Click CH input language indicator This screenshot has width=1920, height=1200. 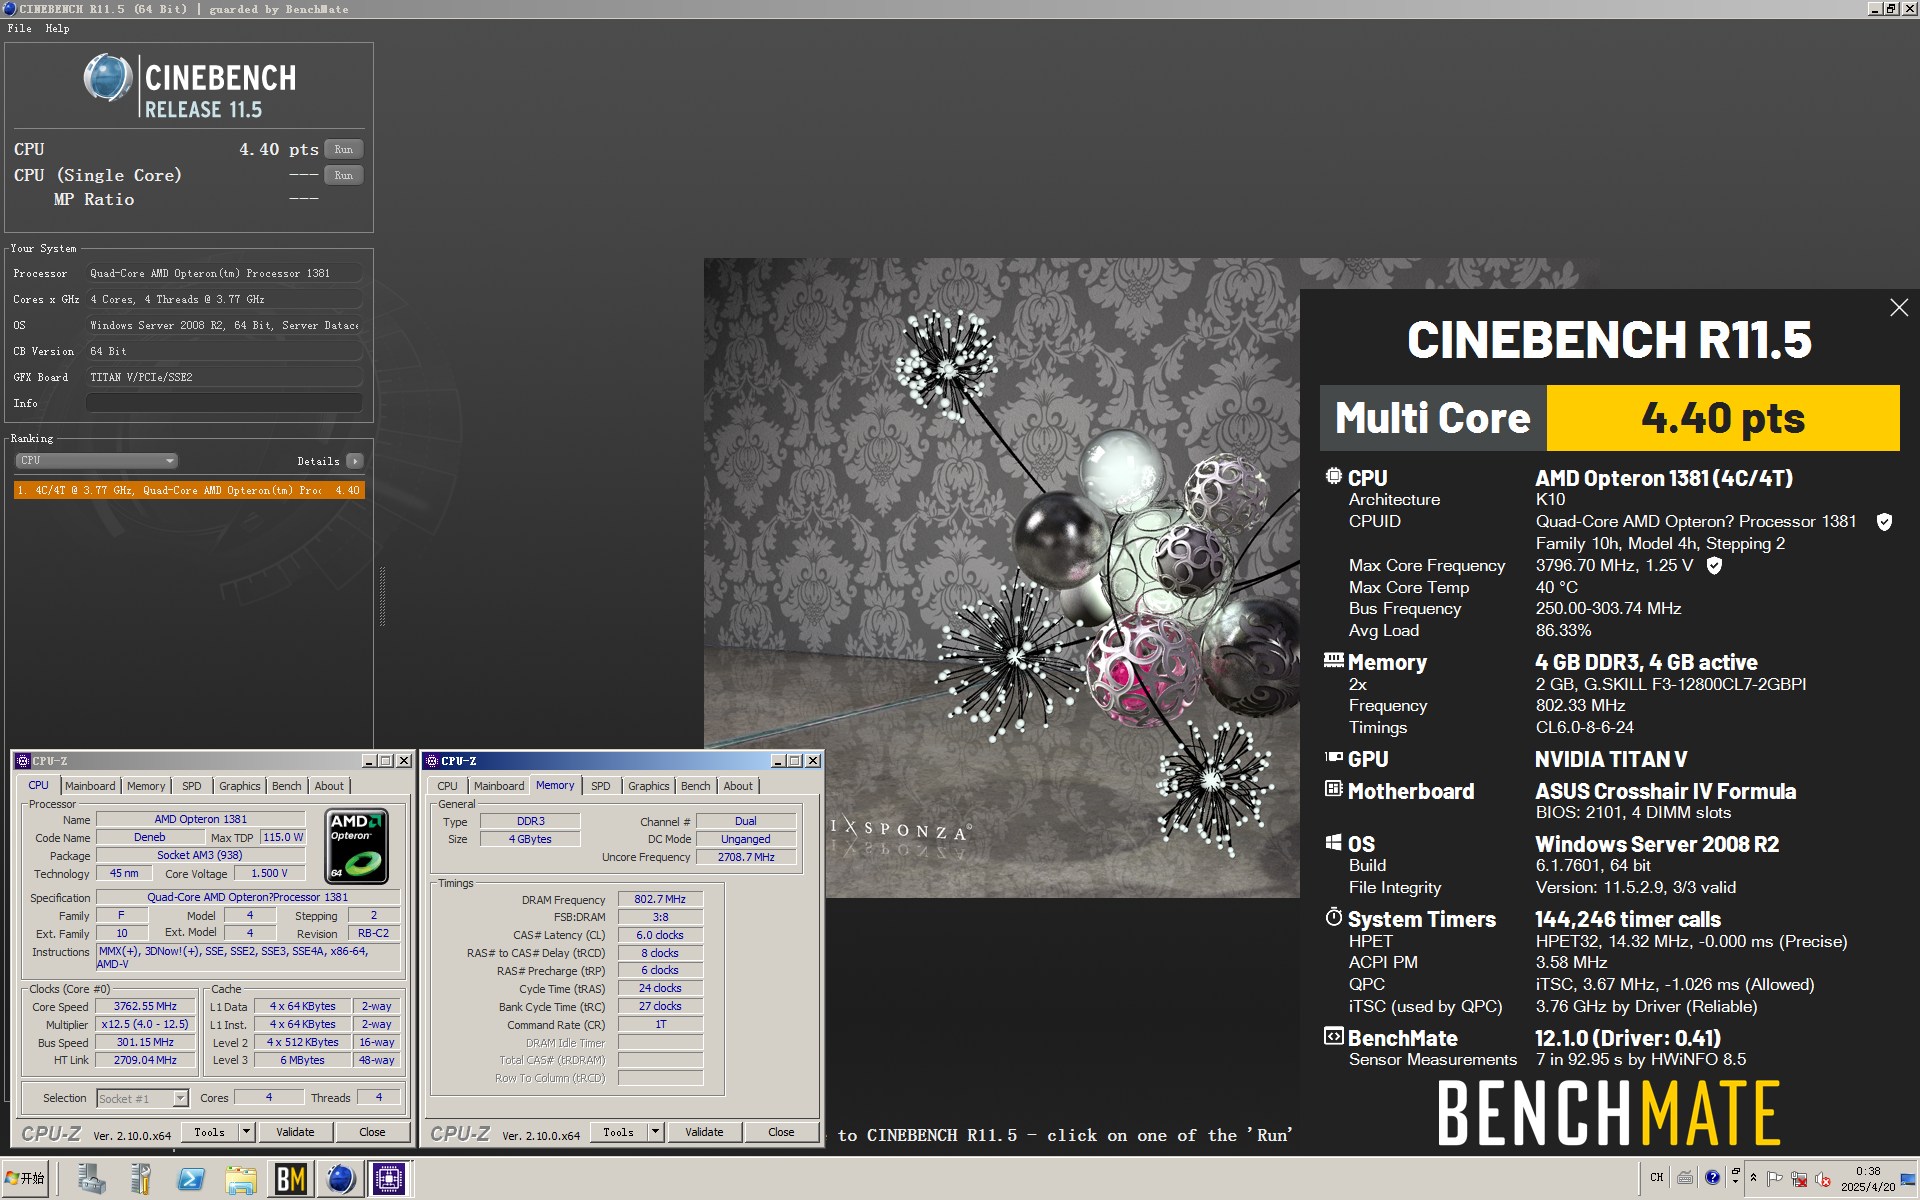click(x=1657, y=1177)
